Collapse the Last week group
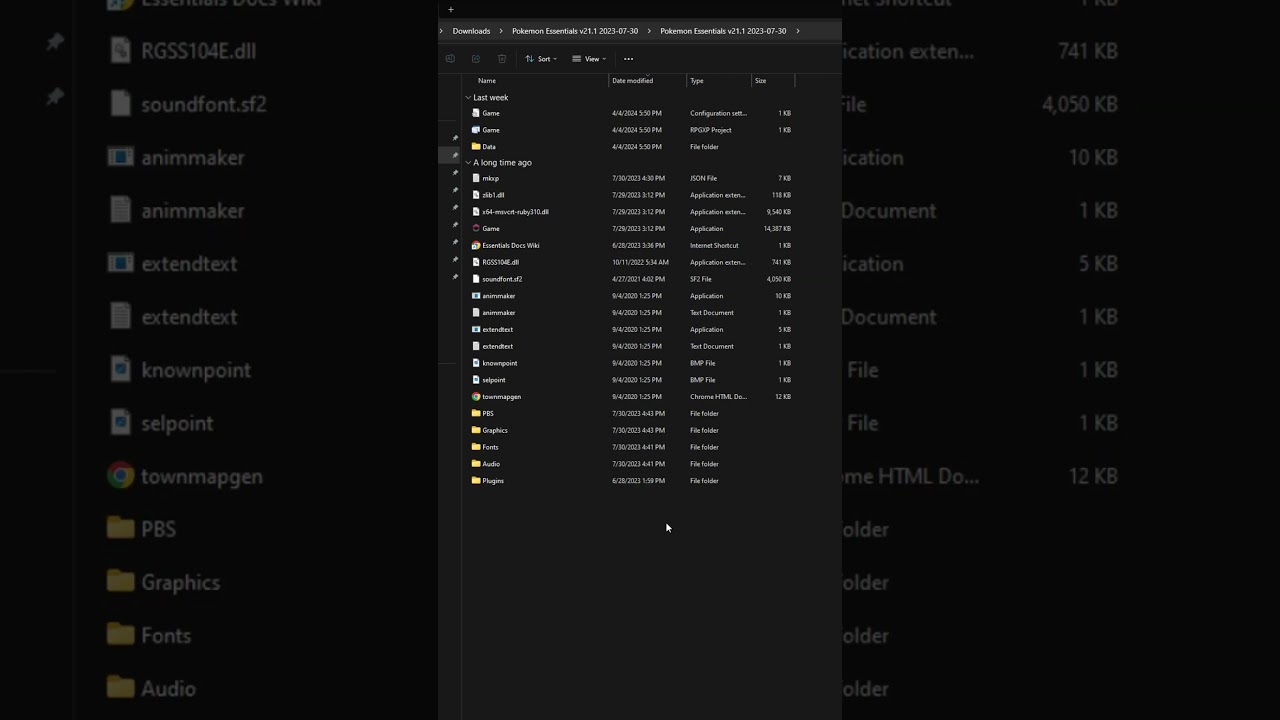Screen dimensions: 1280x720 click(x=468, y=98)
